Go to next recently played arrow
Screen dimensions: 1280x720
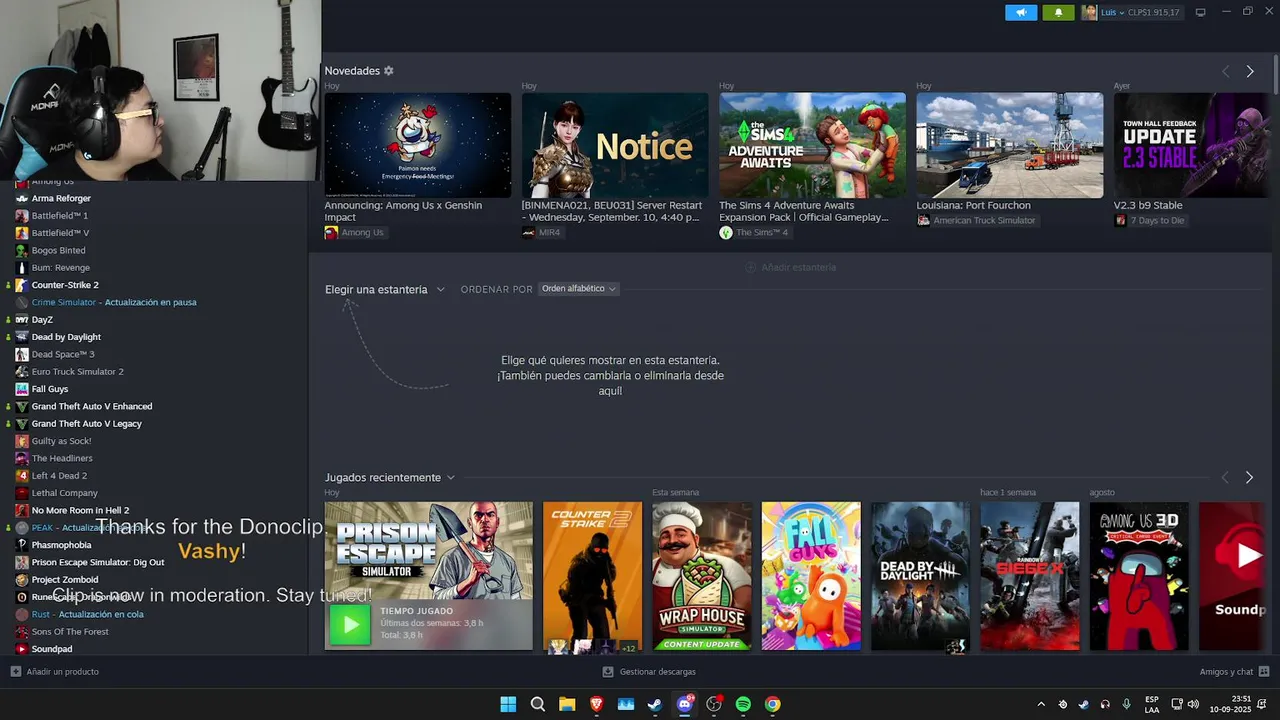[x=1249, y=477]
